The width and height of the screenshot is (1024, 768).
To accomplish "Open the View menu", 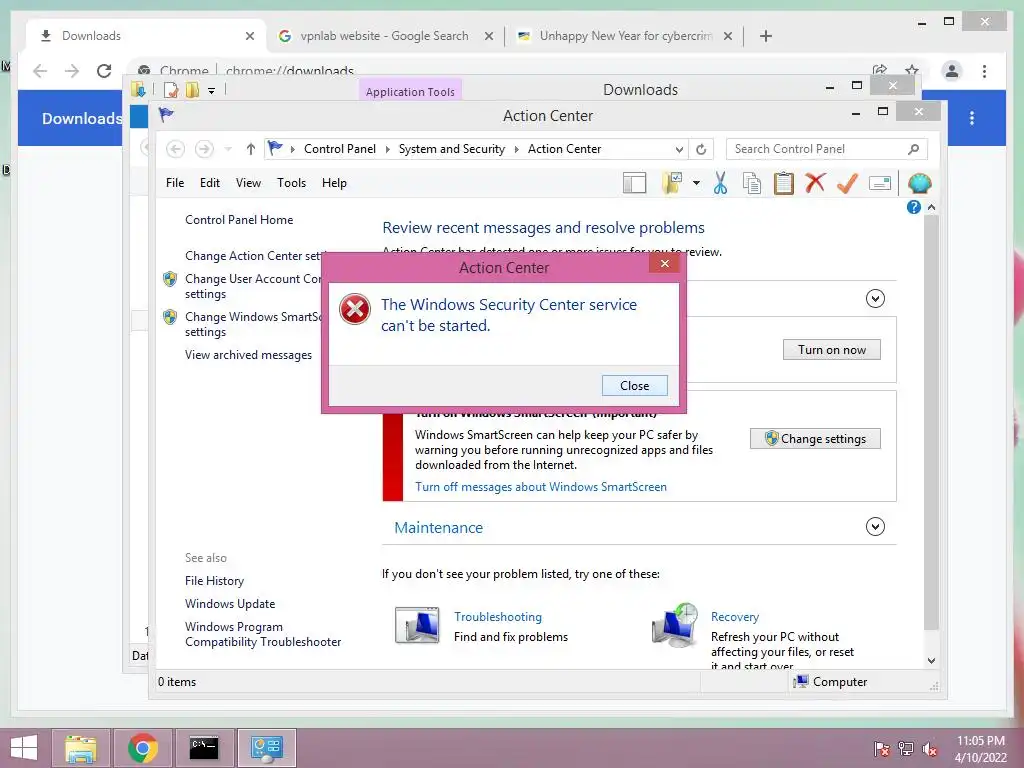I will (248, 183).
